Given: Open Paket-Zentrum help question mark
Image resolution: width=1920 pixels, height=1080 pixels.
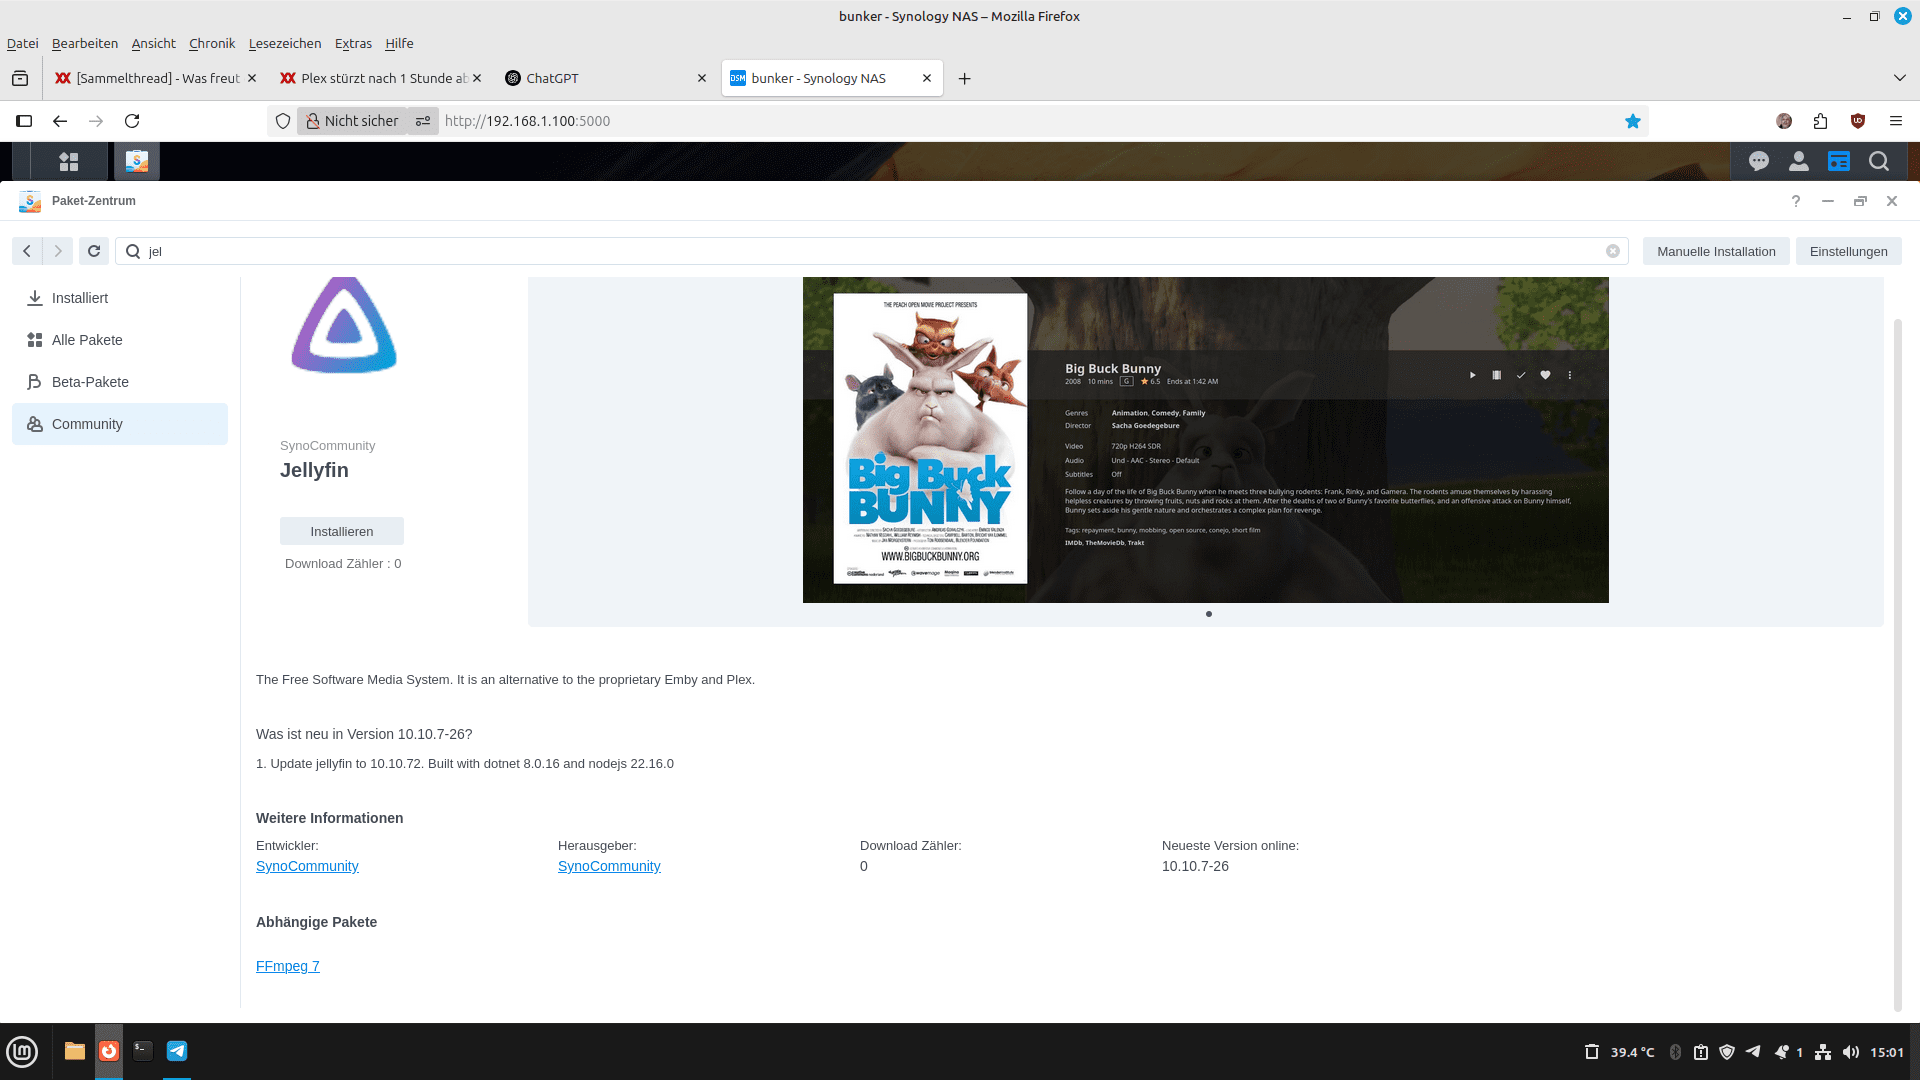Looking at the screenshot, I should pyautogui.click(x=1795, y=201).
